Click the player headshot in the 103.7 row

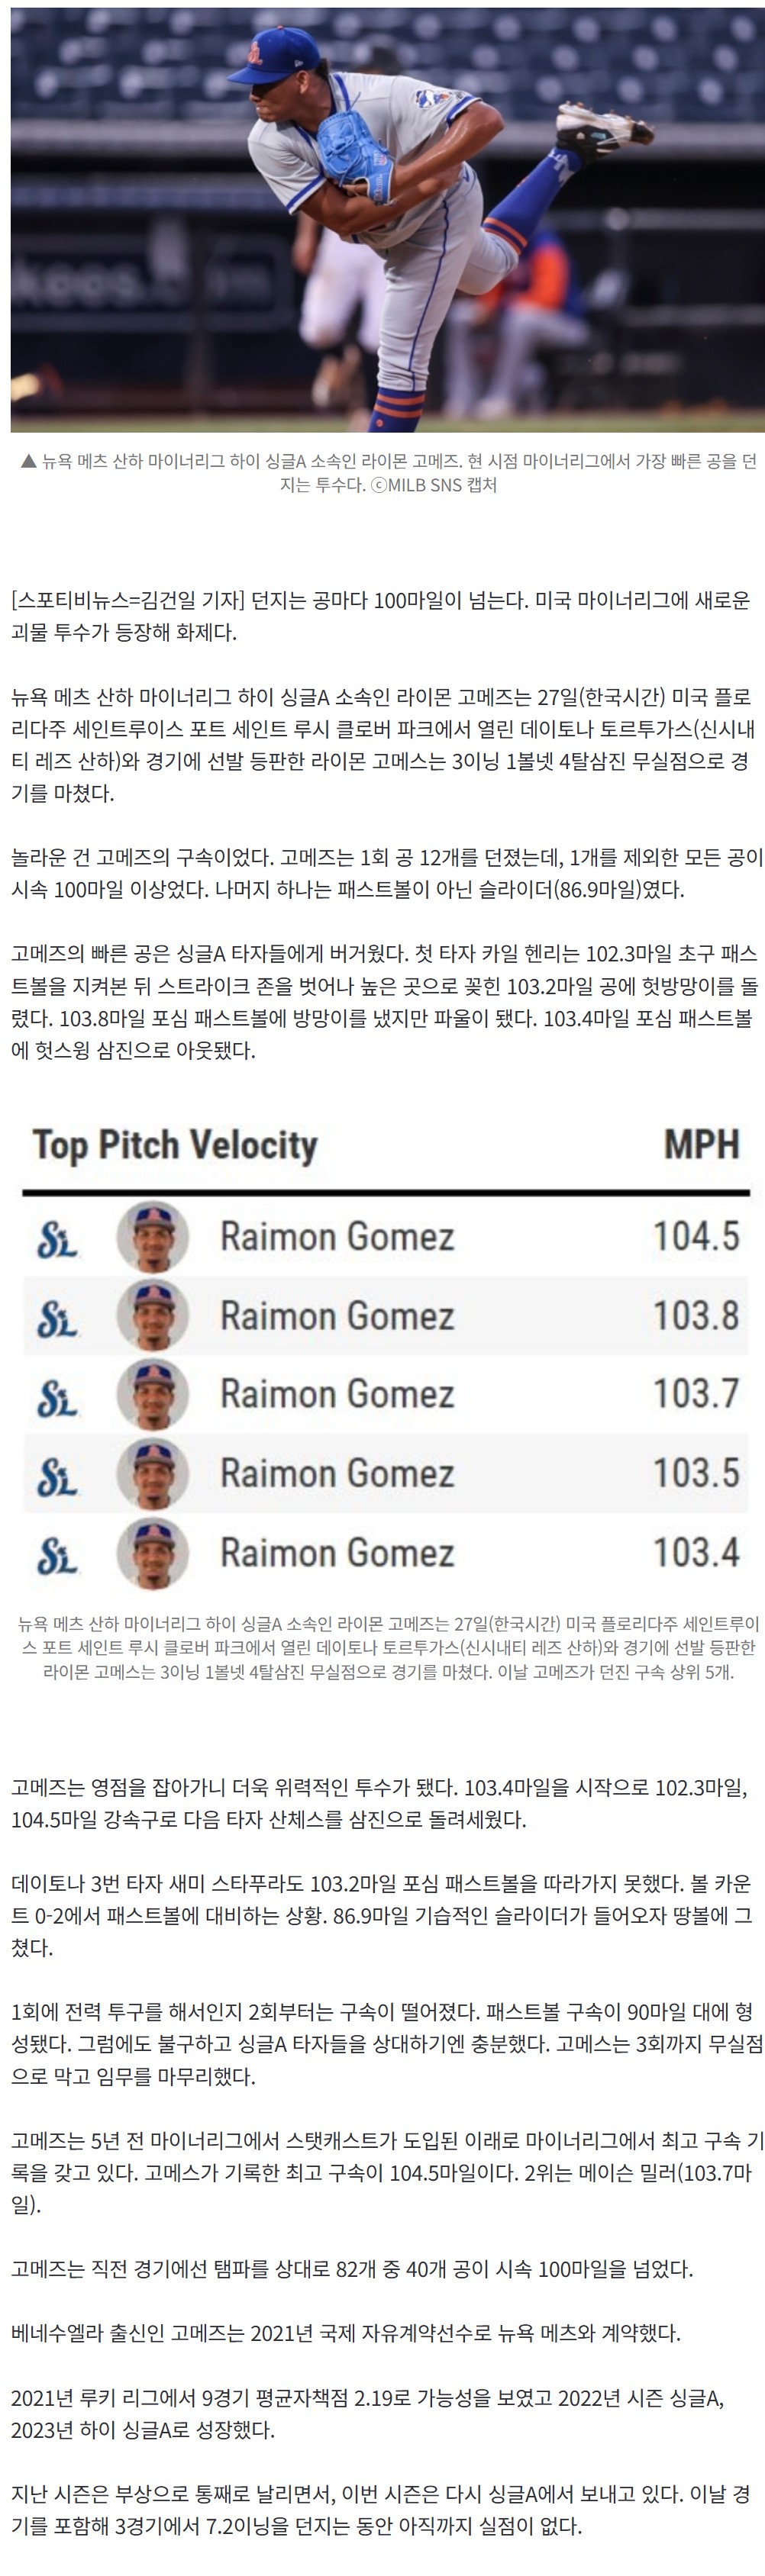(x=153, y=1395)
